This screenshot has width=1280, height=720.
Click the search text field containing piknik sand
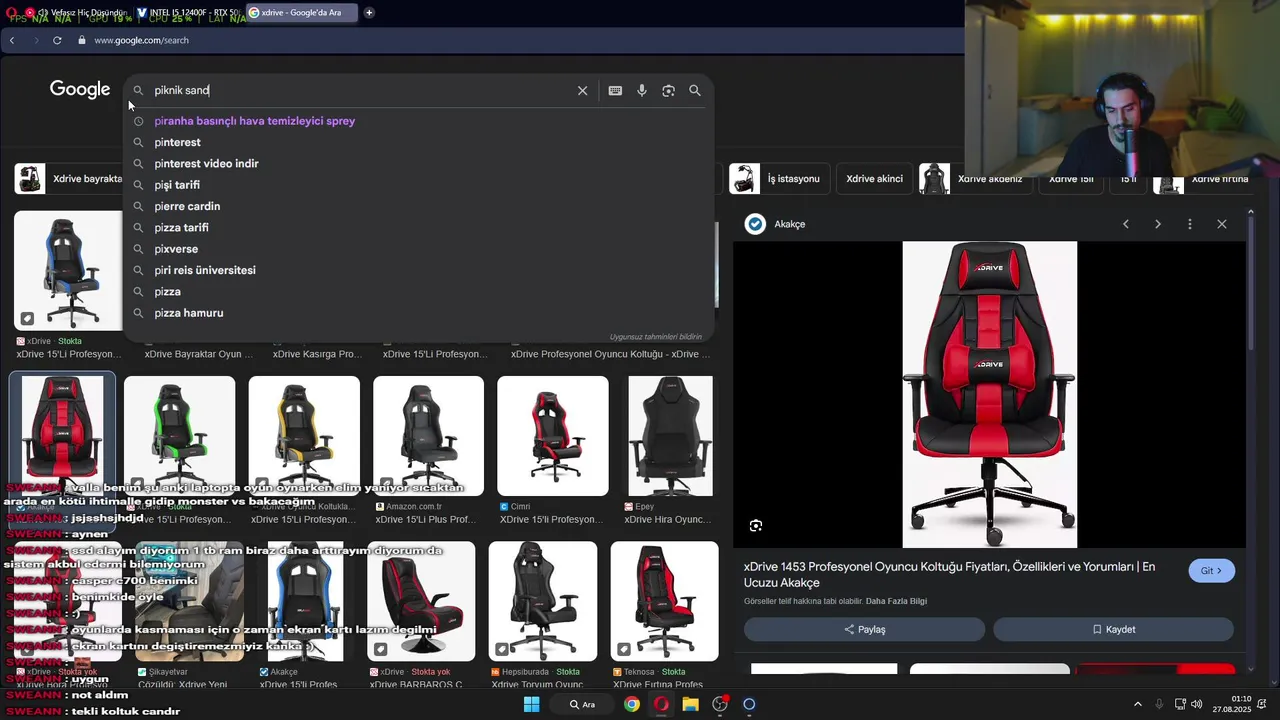pos(360,90)
